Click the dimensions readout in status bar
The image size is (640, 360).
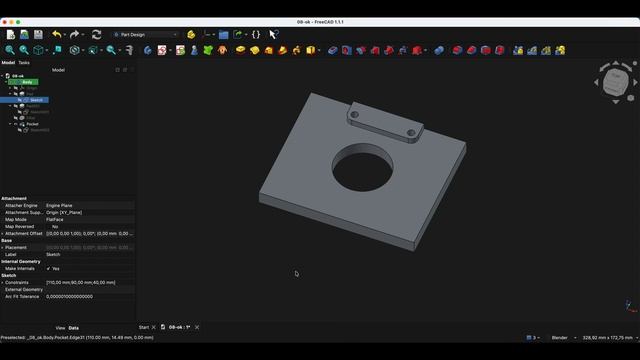click(x=608, y=338)
